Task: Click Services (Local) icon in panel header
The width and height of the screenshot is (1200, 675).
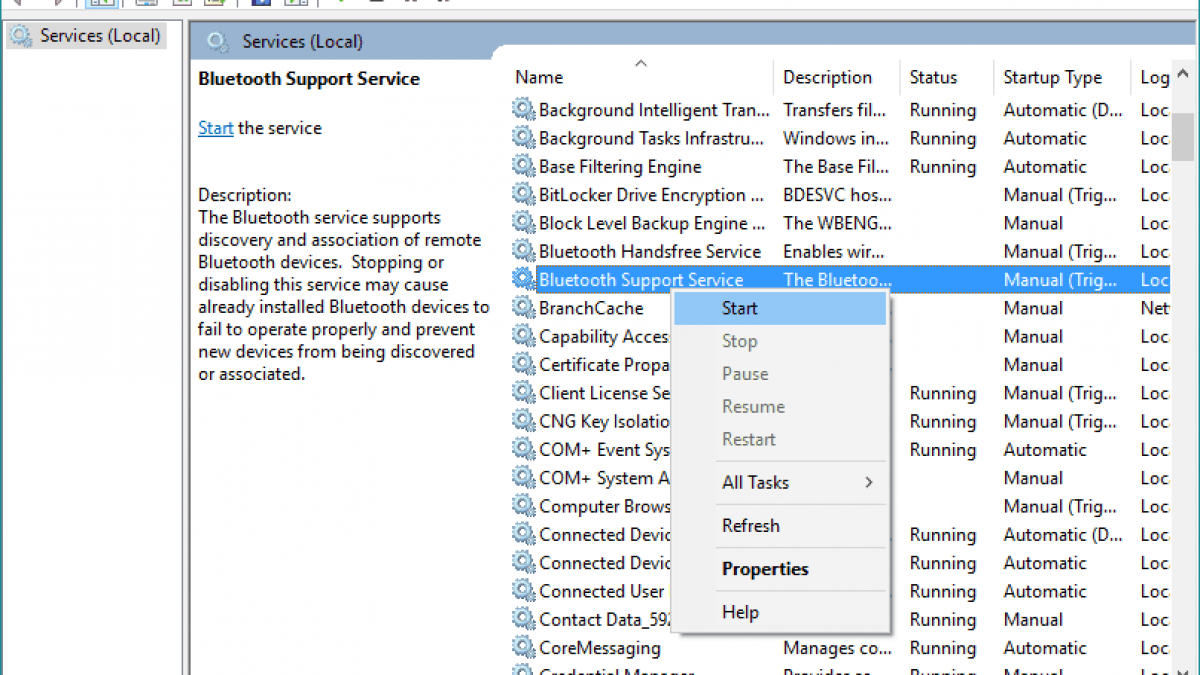Action: [x=217, y=41]
